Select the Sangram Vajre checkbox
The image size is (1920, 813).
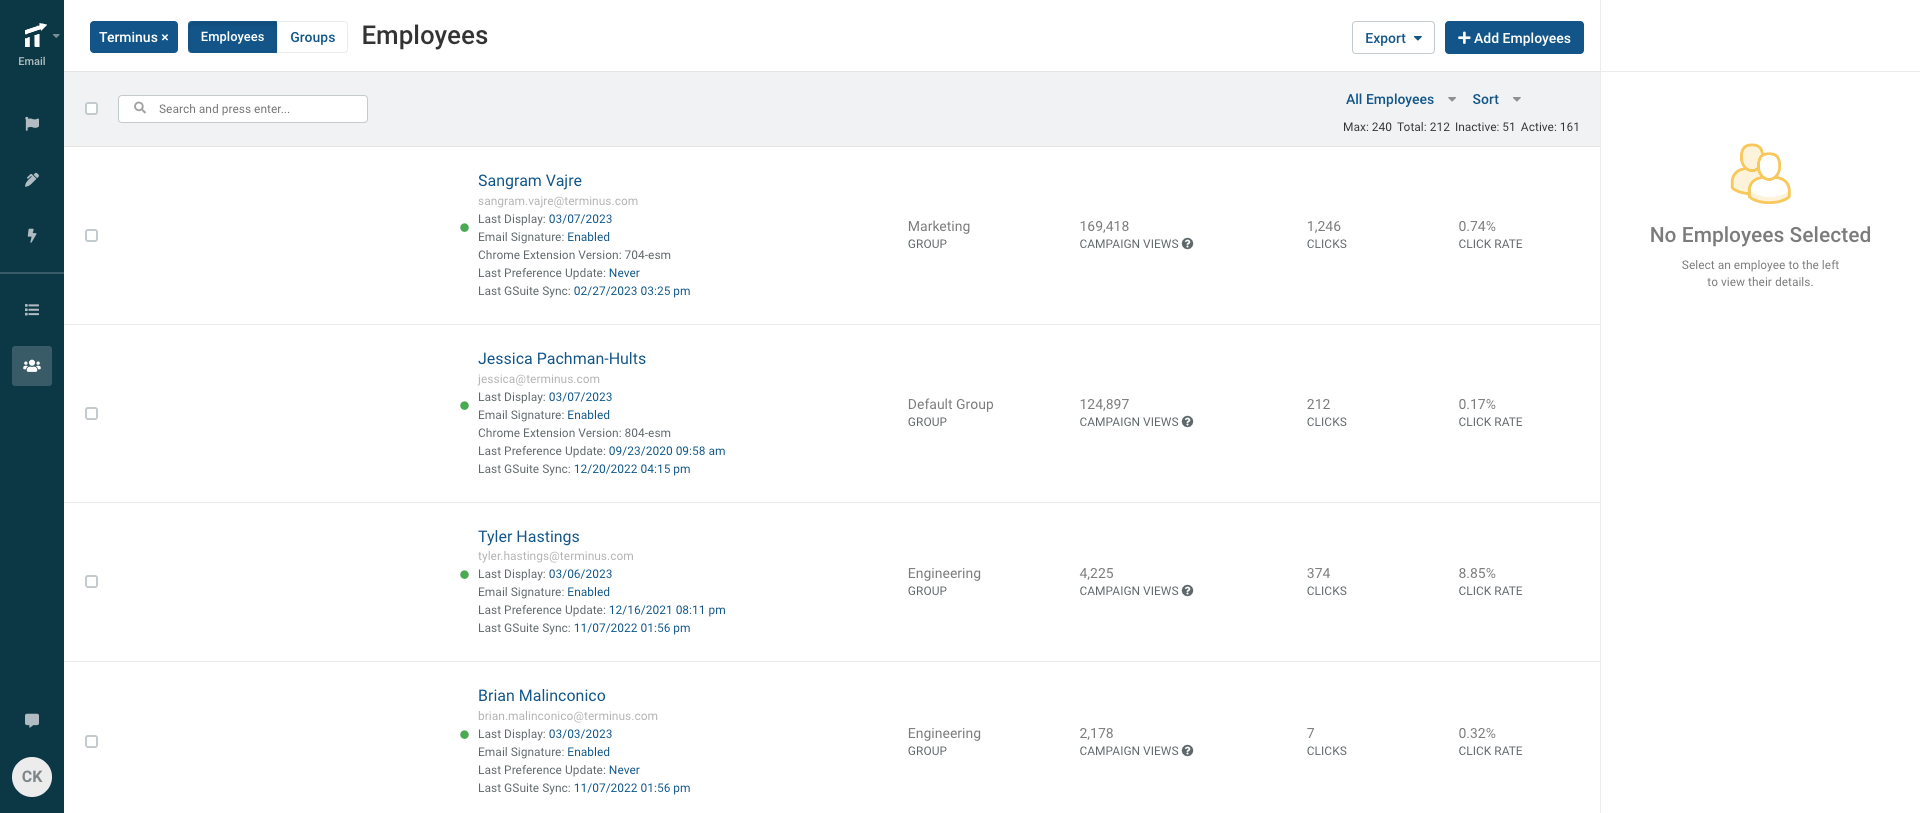[x=92, y=236]
